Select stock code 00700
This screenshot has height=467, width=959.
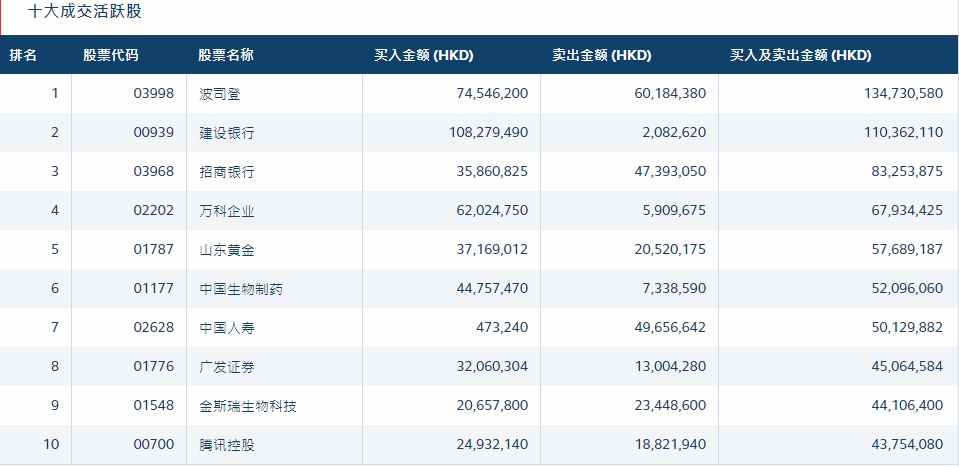(154, 444)
